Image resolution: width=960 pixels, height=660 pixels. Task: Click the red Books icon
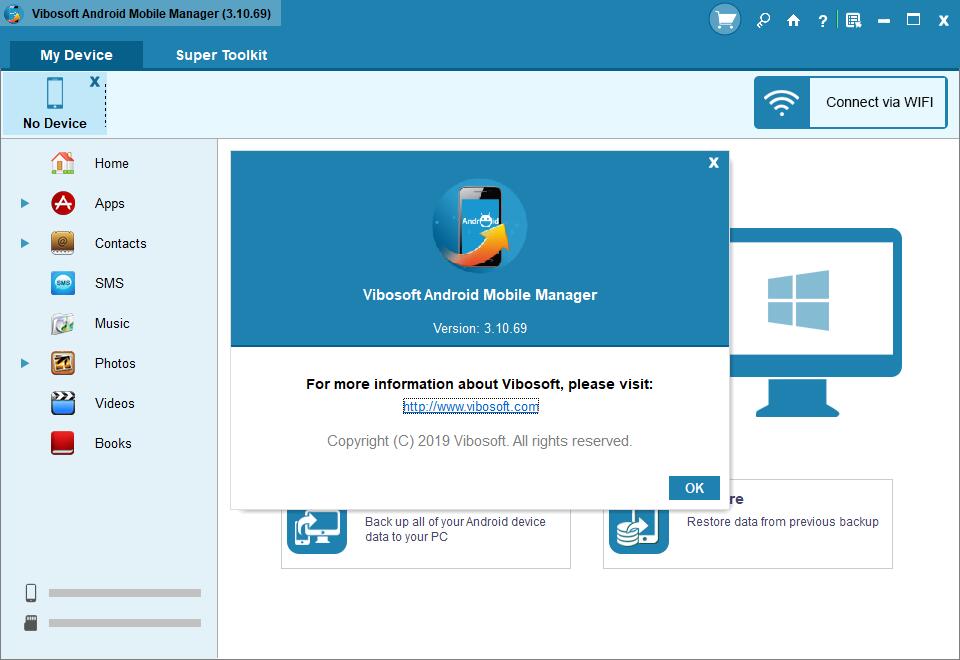pyautogui.click(x=62, y=443)
